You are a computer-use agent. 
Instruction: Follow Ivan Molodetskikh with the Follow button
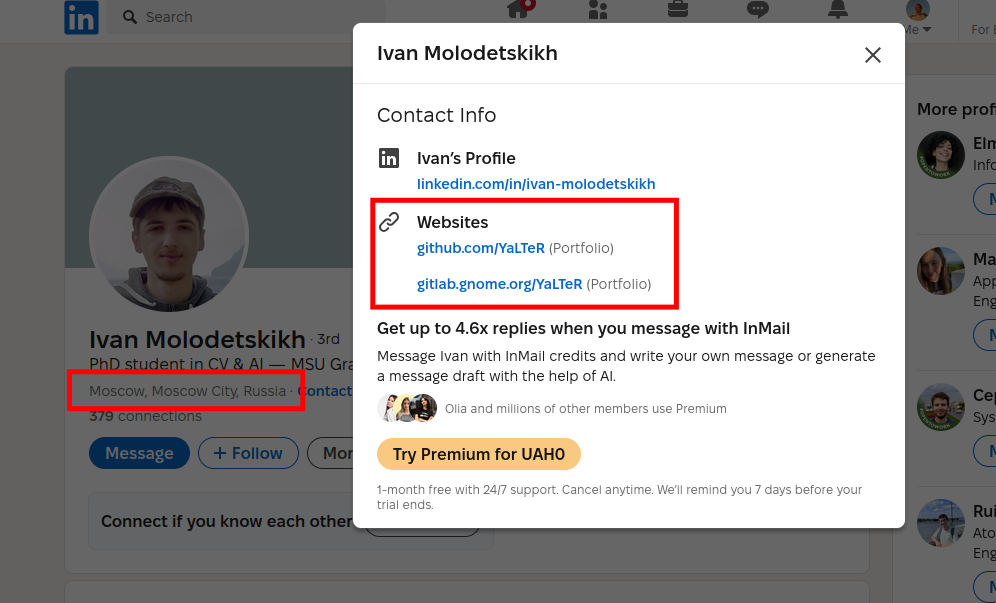point(248,453)
